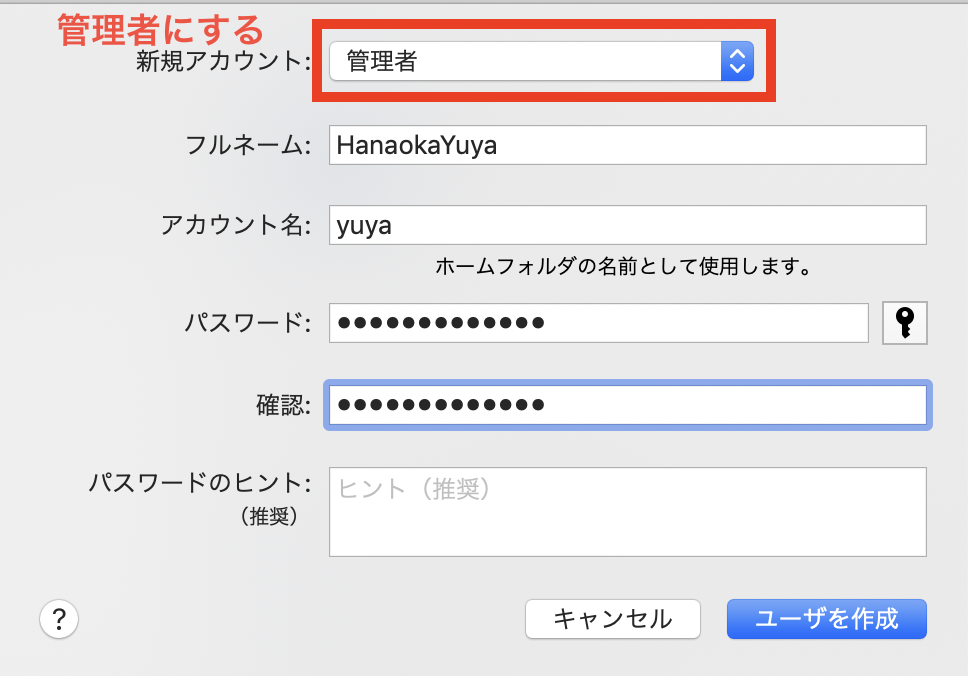Open the 管理者 account type popup
The height and width of the screenshot is (676, 968).
pyautogui.click(x=541, y=61)
